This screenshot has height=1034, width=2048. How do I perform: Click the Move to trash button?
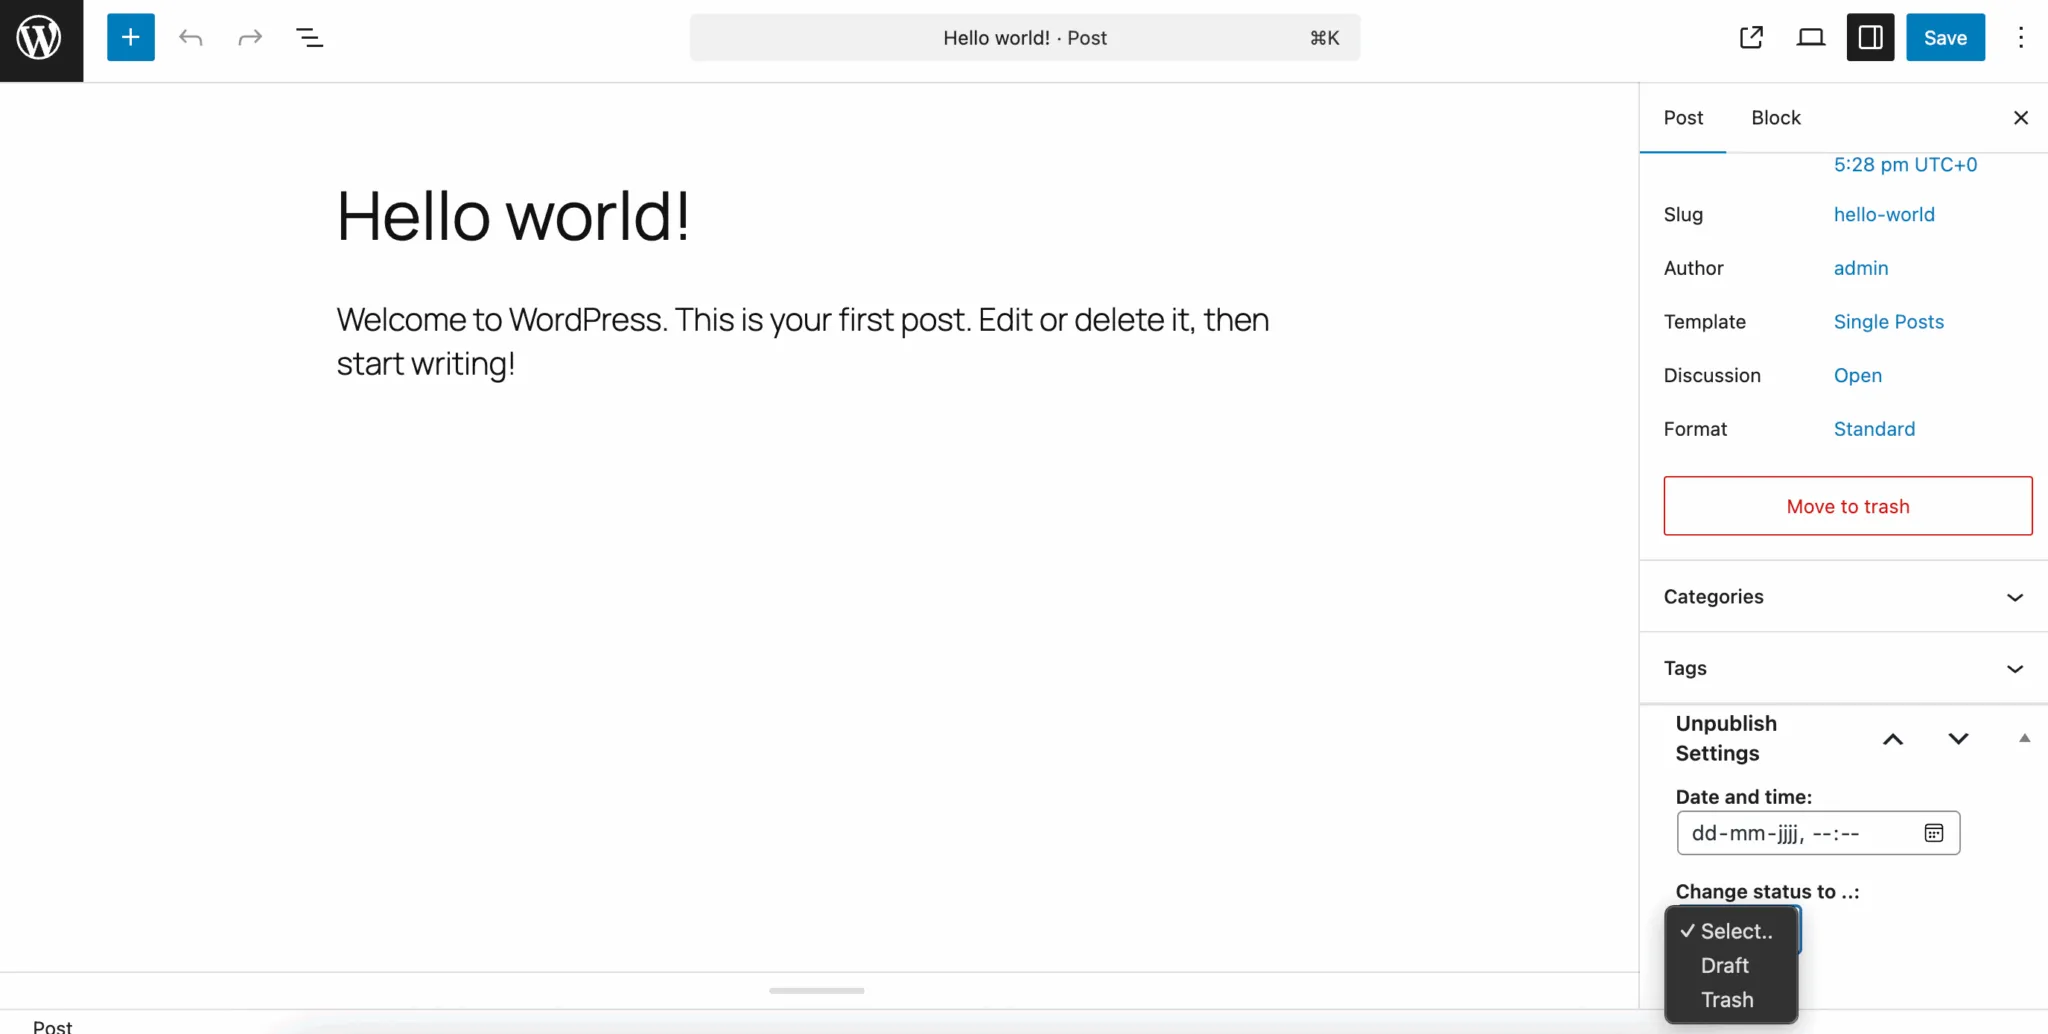(x=1847, y=506)
